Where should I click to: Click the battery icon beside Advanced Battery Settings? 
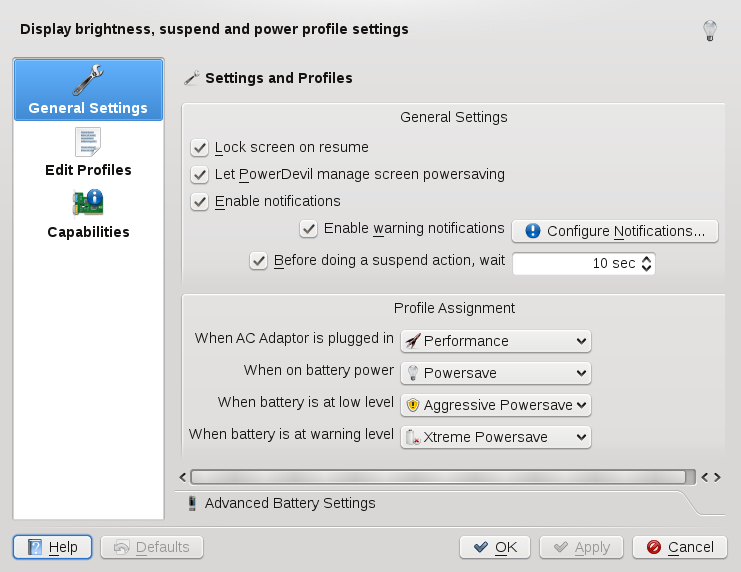click(192, 503)
